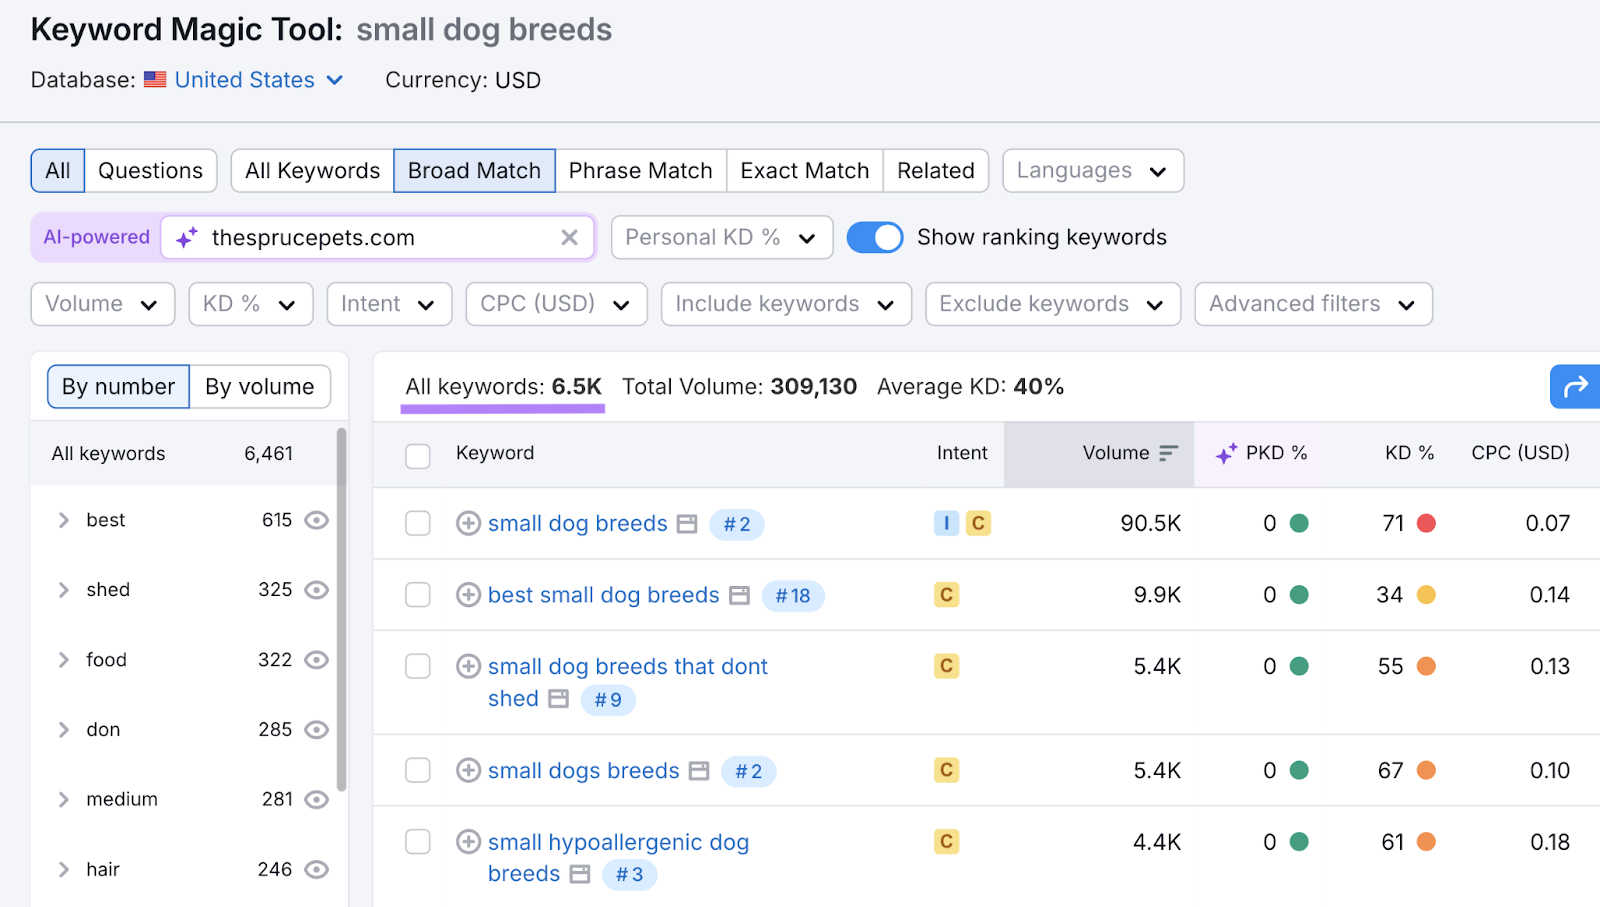Switch sidebar sorting to By volume

click(x=259, y=386)
